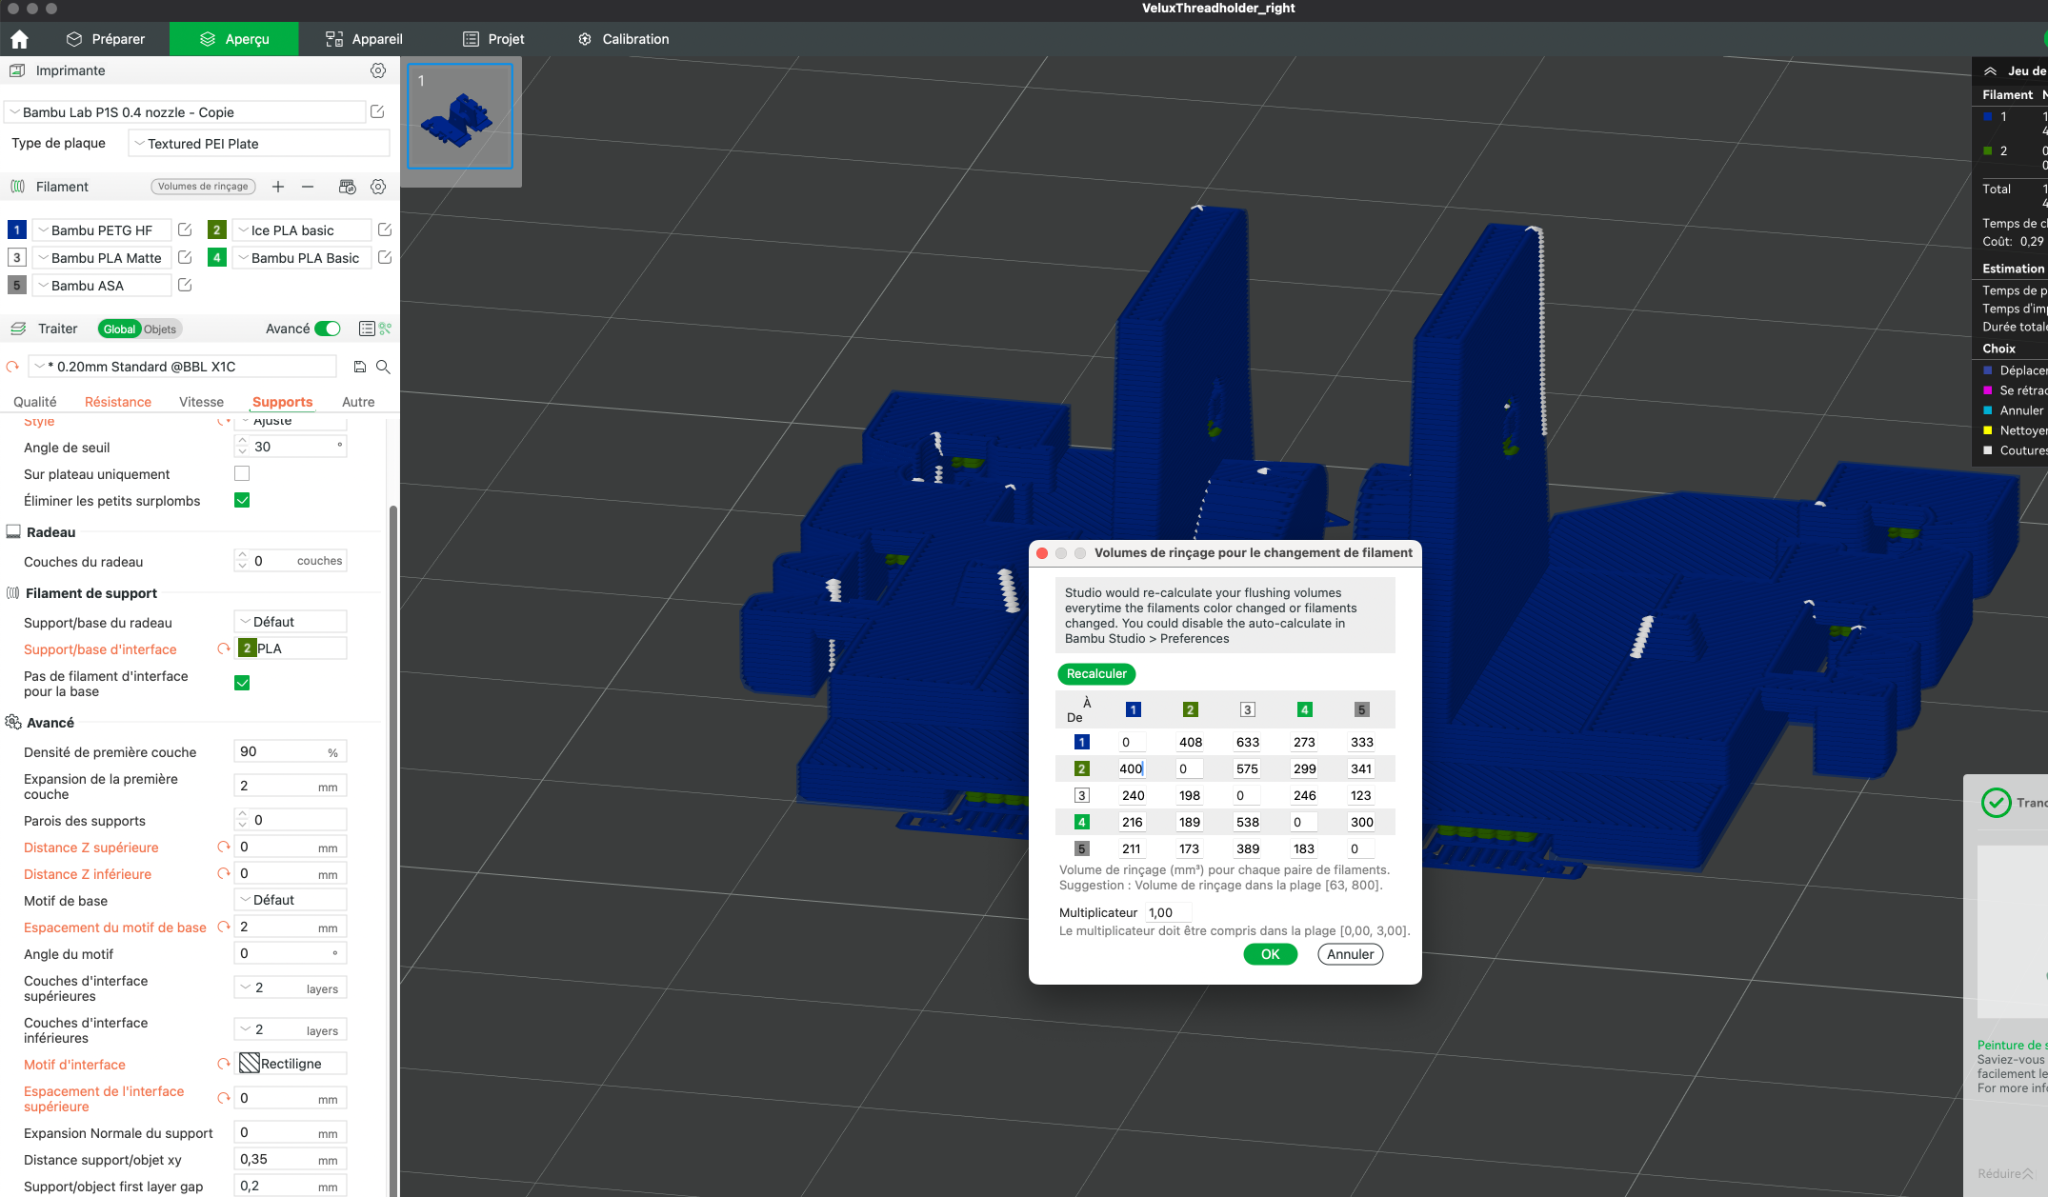
Task: Edit Bambu PETG HF filament preset
Action: point(185,230)
